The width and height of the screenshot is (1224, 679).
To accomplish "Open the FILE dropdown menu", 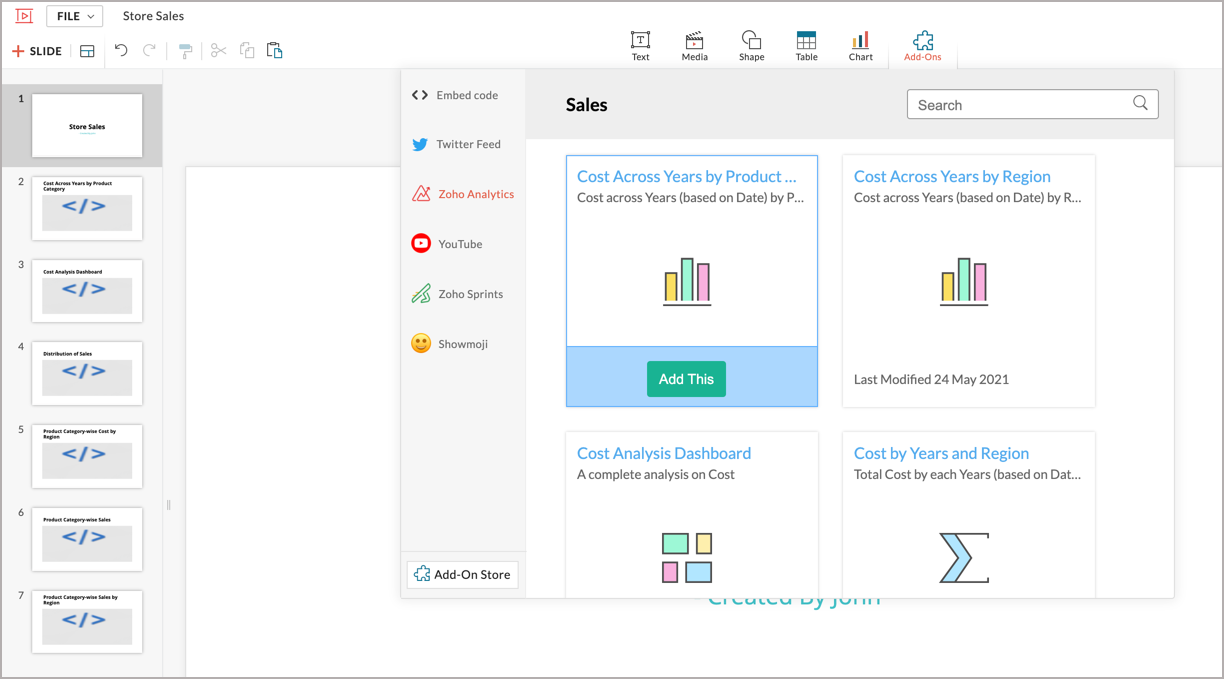I will [x=74, y=16].
